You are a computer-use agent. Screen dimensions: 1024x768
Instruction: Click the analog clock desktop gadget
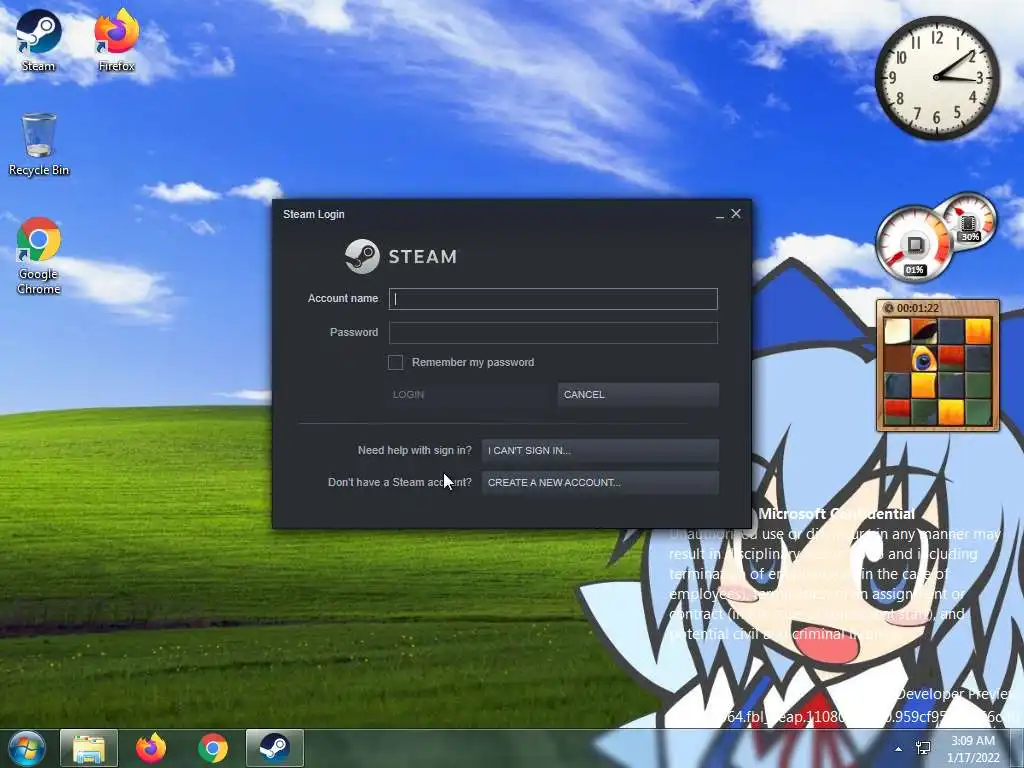click(x=937, y=78)
